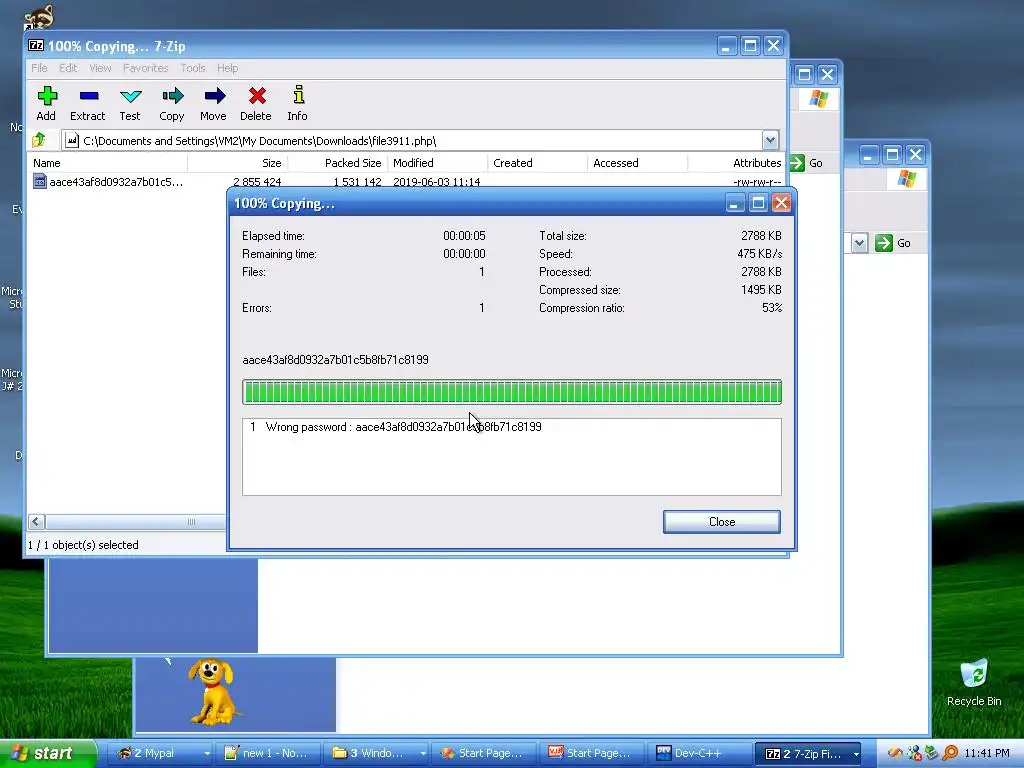Open the new 1 Notepad taskbar button
This screenshot has height=768, width=1024.
point(268,753)
